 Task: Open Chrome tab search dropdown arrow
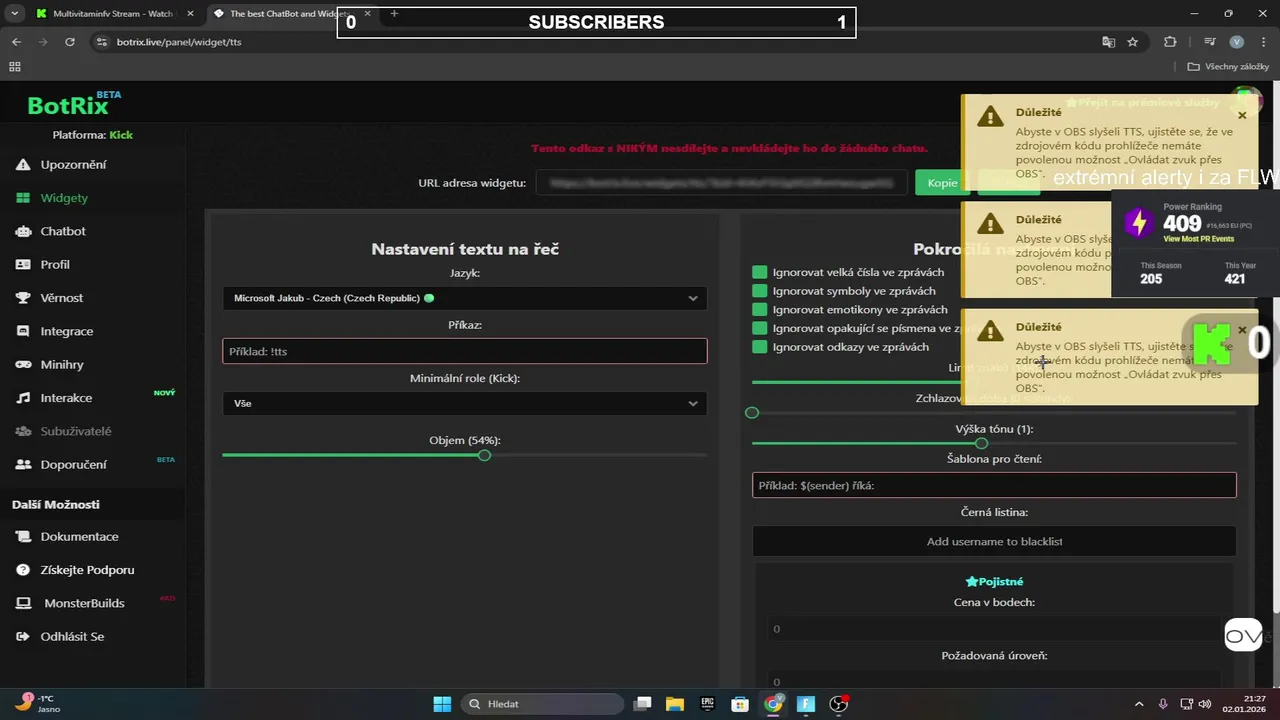[15, 14]
